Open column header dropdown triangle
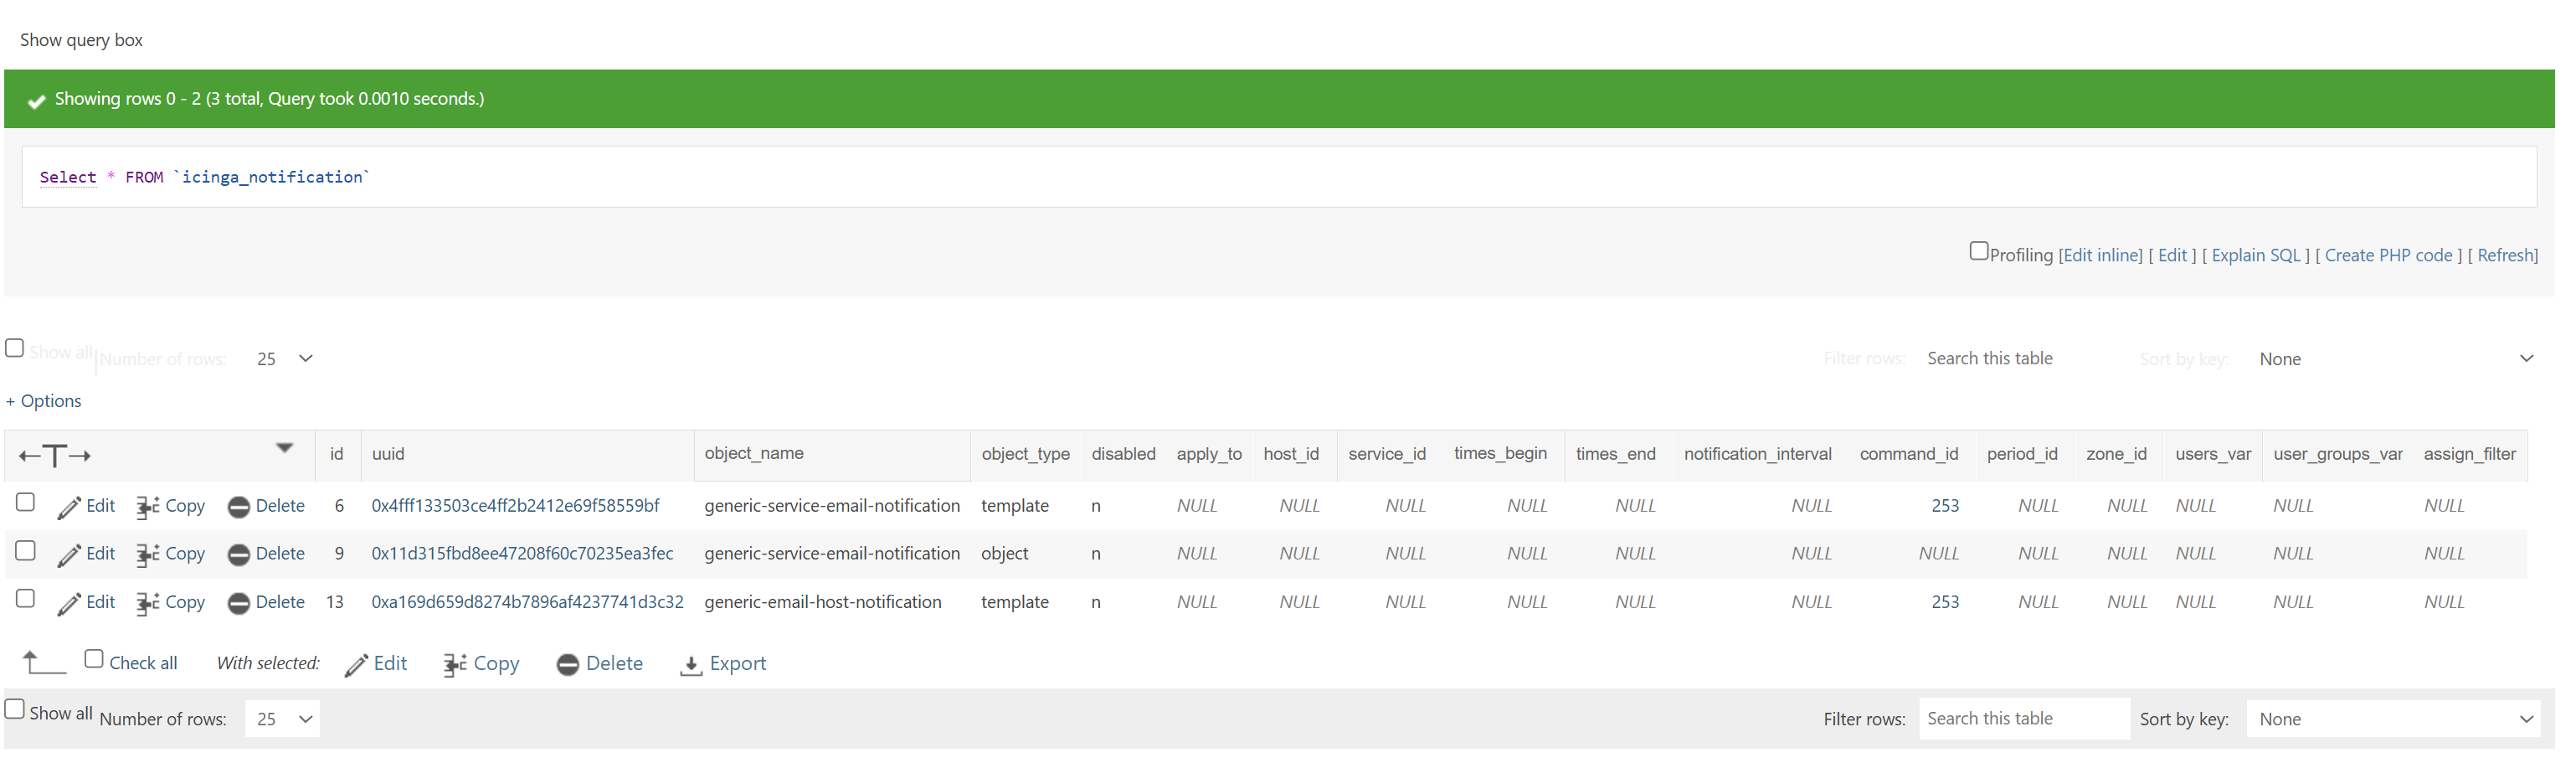Image resolution: width=2576 pixels, height=763 pixels. click(284, 448)
